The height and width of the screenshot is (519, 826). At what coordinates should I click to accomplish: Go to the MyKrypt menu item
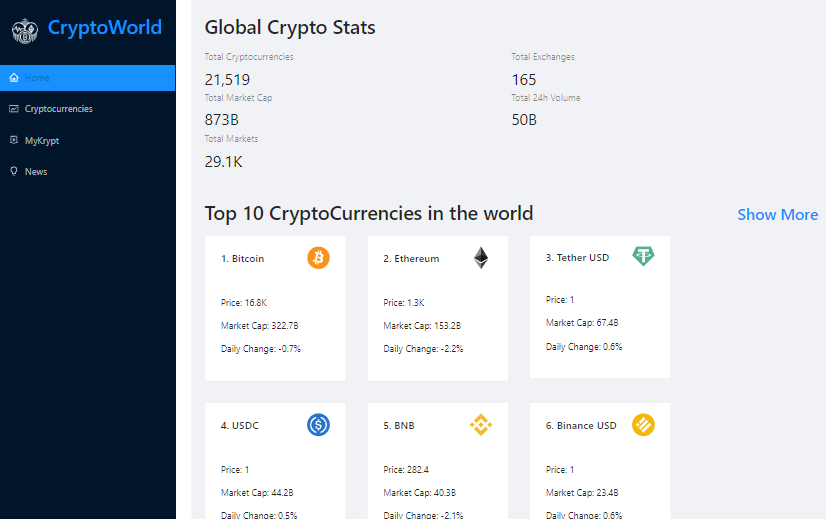pyautogui.click(x=87, y=141)
